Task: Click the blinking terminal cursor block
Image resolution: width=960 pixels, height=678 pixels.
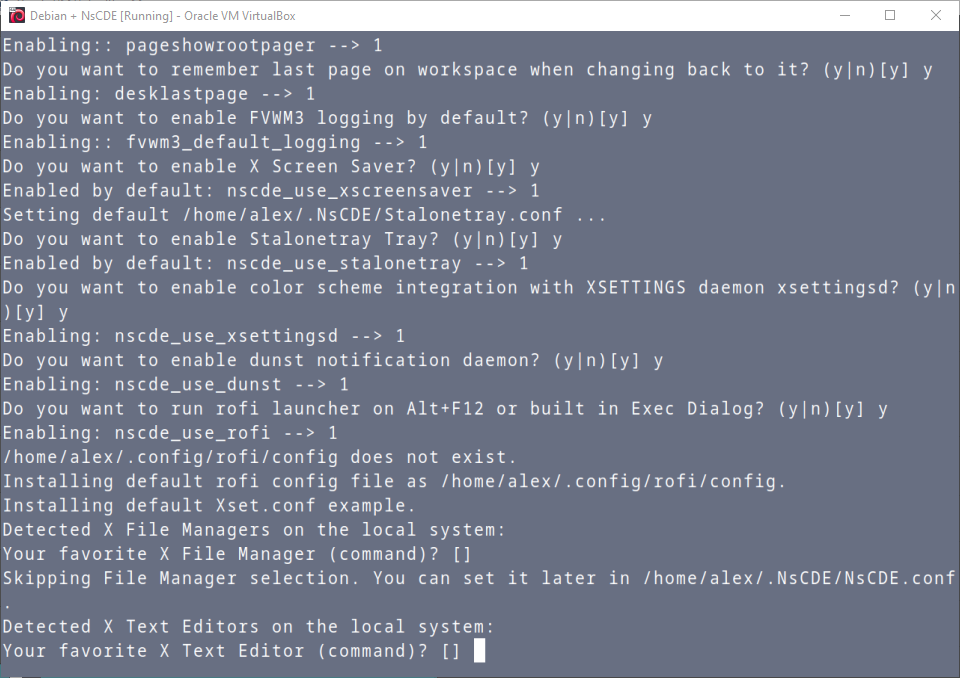Action: 479,651
